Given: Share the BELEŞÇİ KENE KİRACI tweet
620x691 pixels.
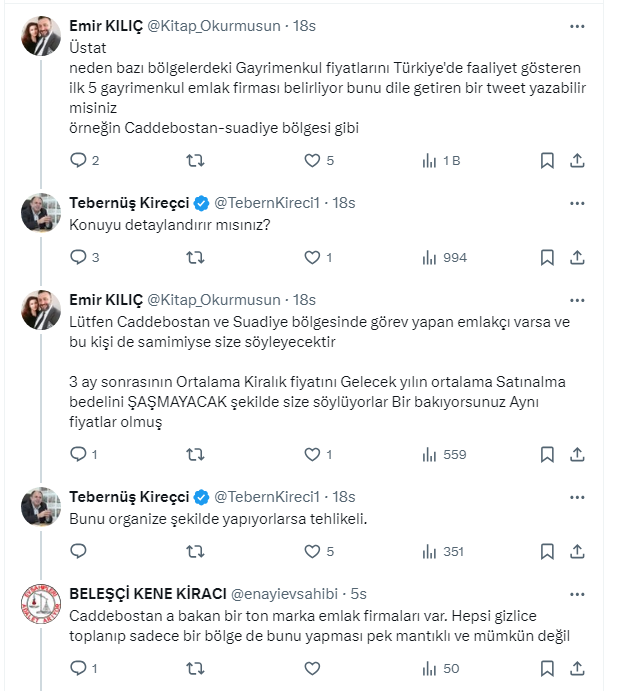Looking at the screenshot, I should pos(577,668).
